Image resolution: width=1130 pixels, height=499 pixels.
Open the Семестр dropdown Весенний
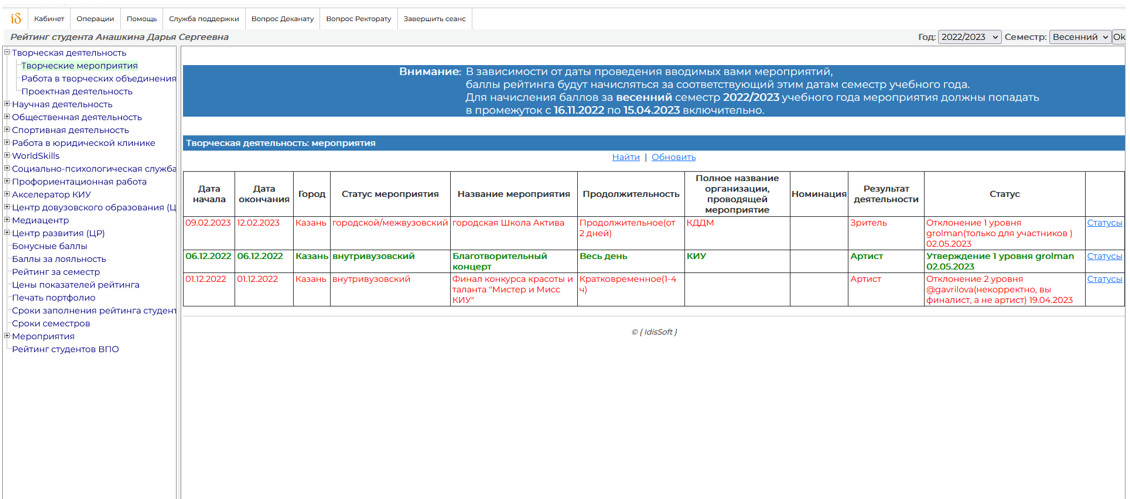[1081, 37]
